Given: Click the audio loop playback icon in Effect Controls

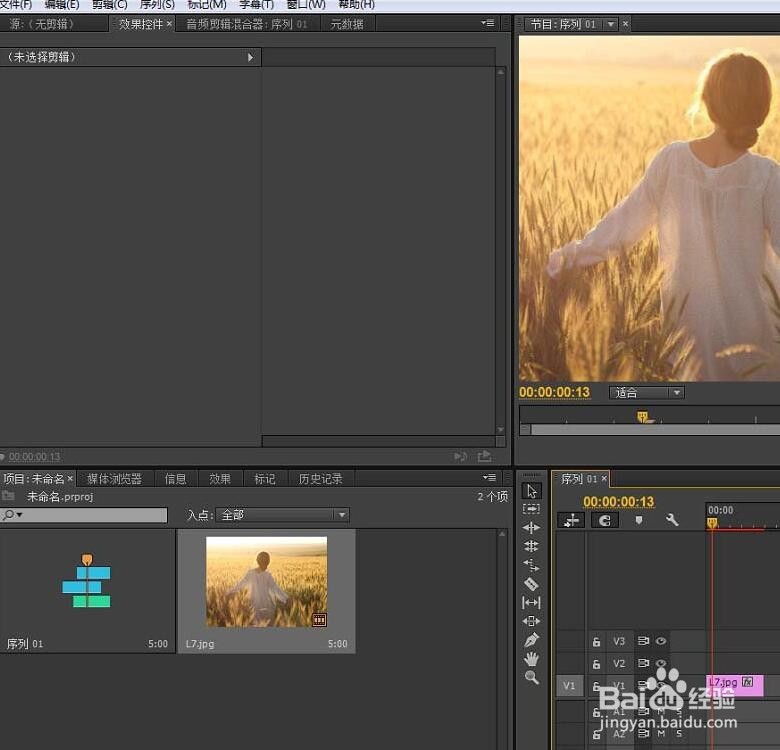Looking at the screenshot, I should pyautogui.click(x=461, y=456).
